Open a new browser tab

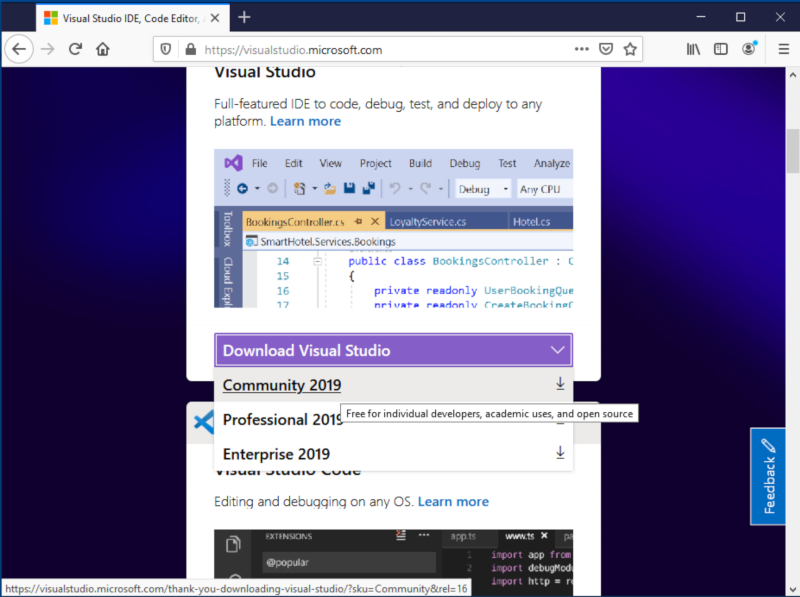244,17
